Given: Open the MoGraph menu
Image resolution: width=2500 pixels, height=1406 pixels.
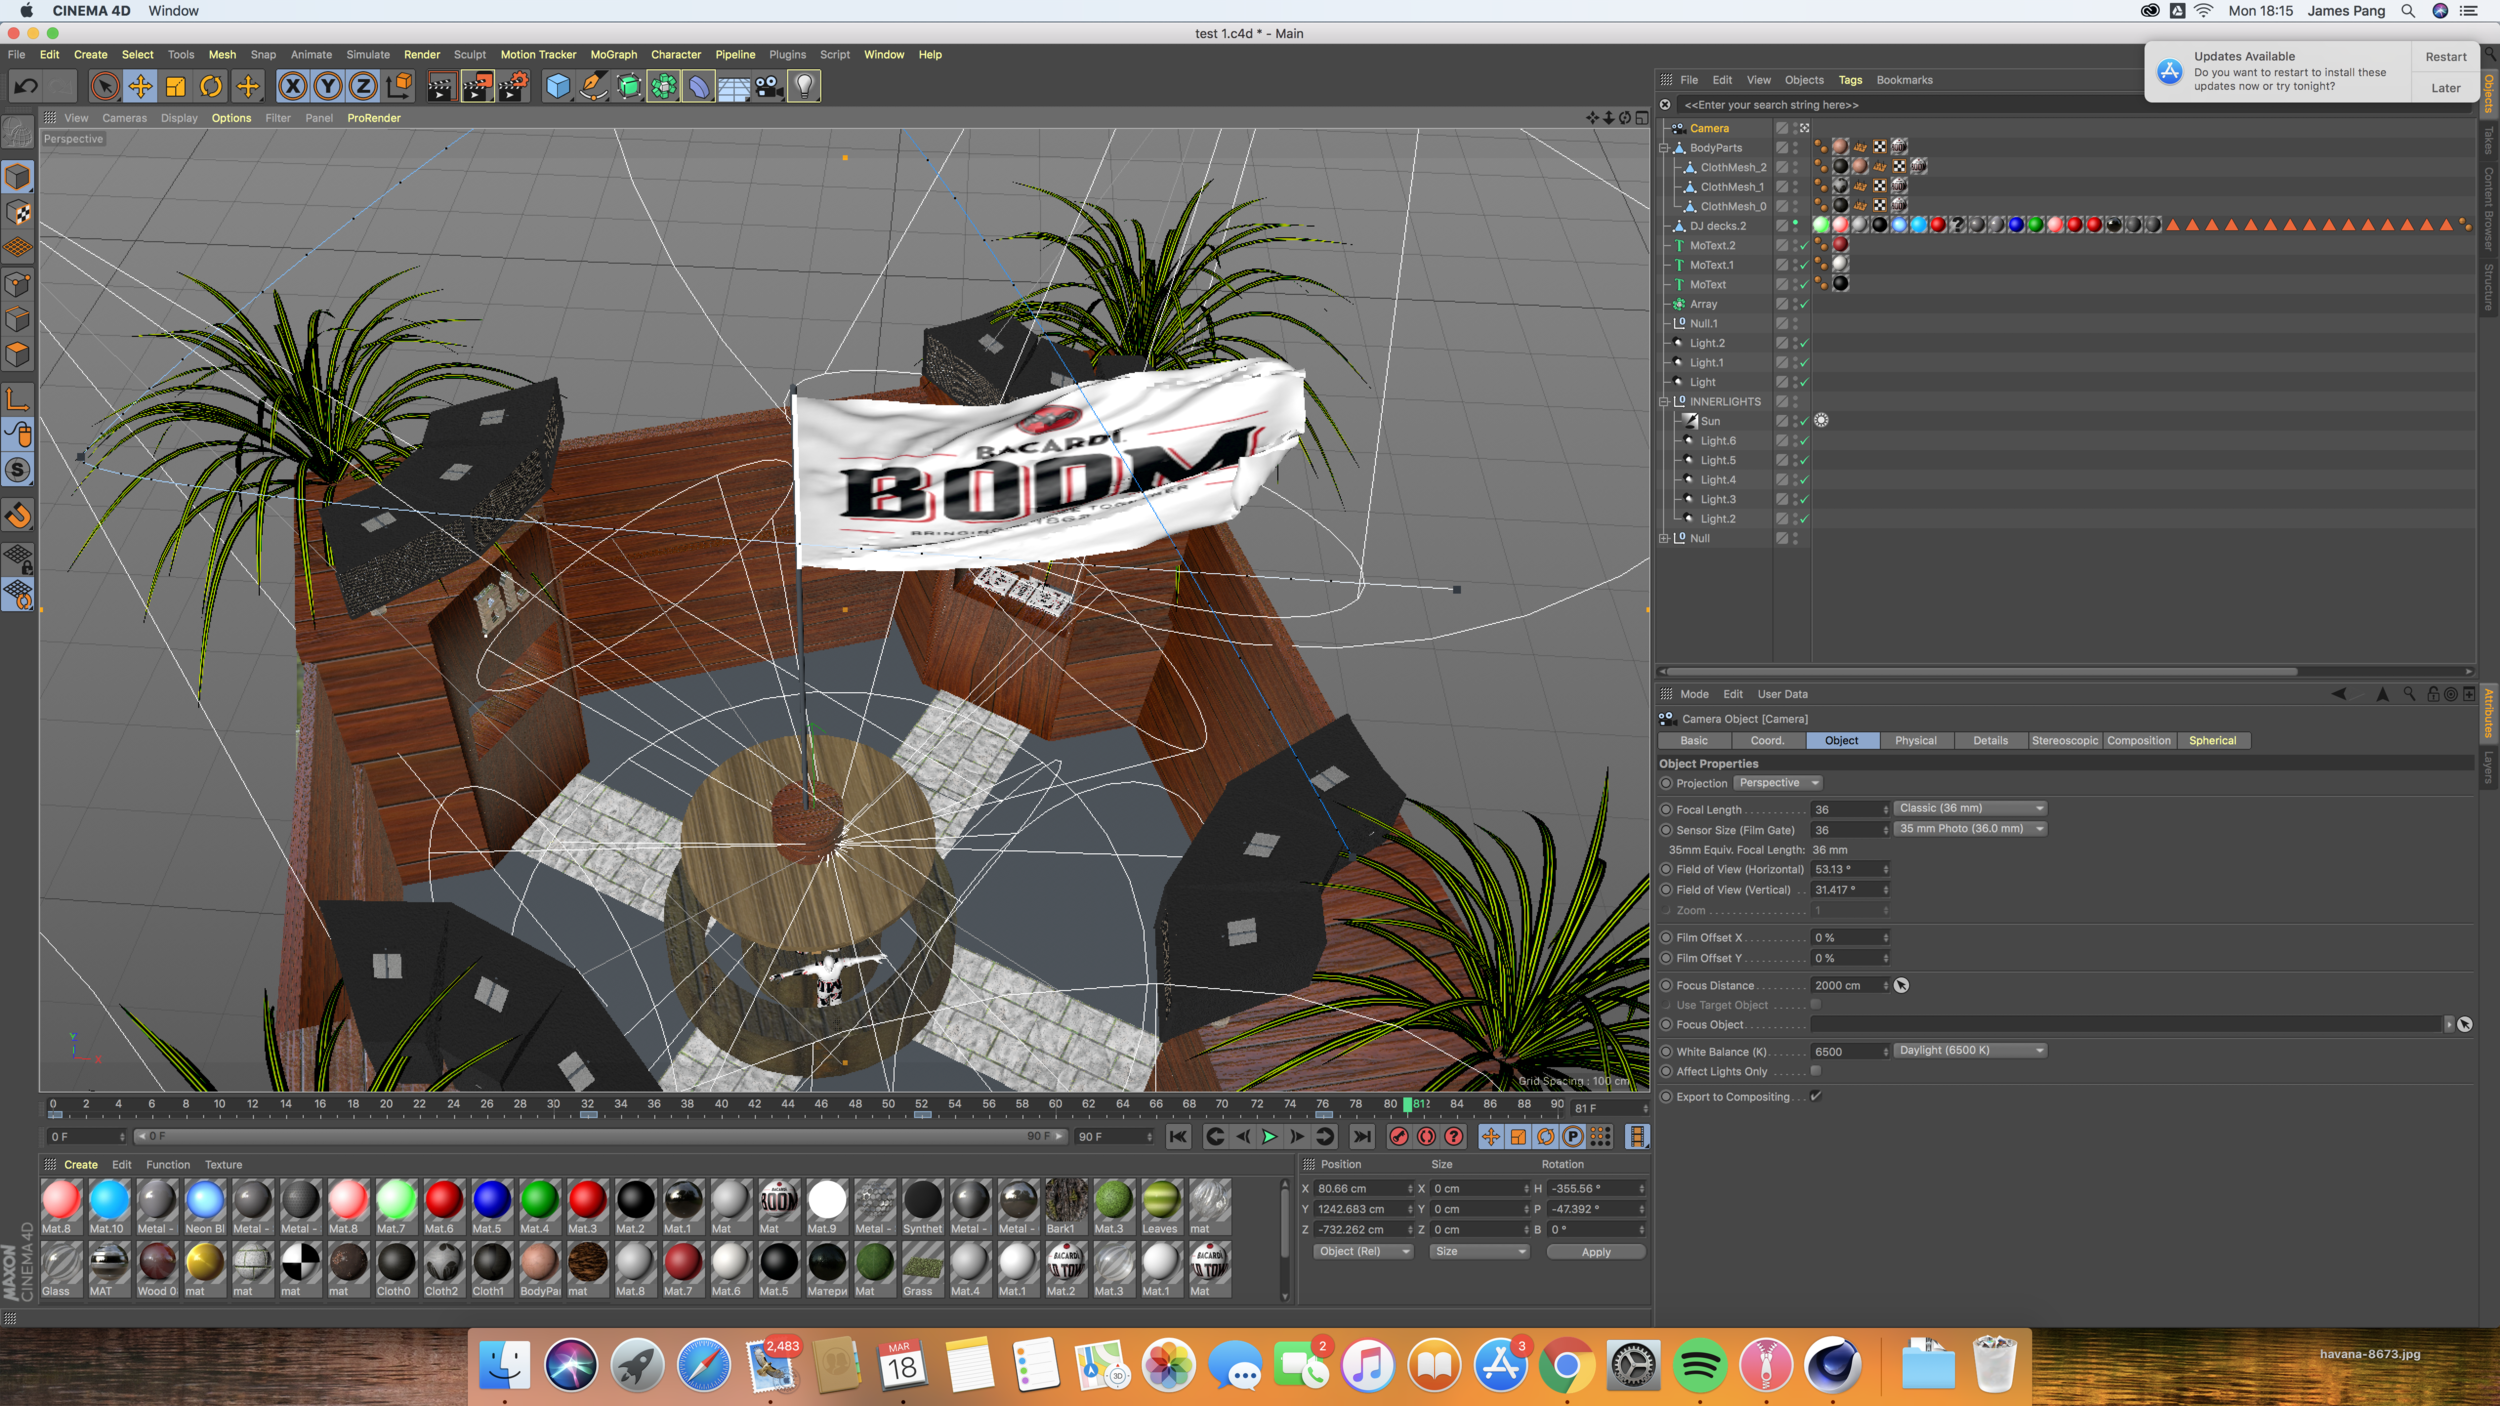Looking at the screenshot, I should 613,55.
